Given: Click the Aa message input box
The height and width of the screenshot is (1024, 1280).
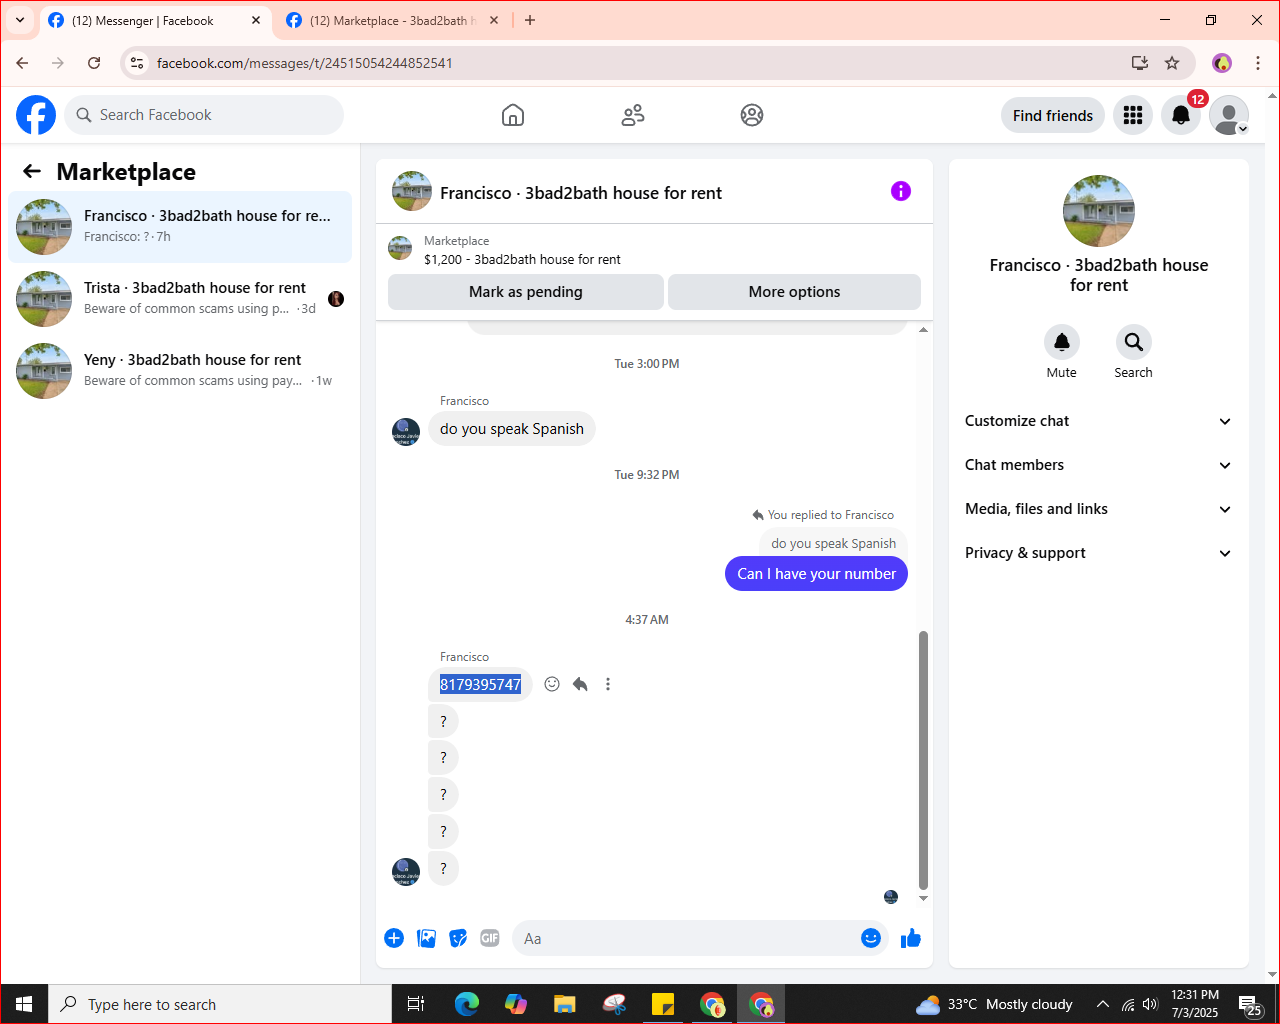Looking at the screenshot, I should click(686, 938).
